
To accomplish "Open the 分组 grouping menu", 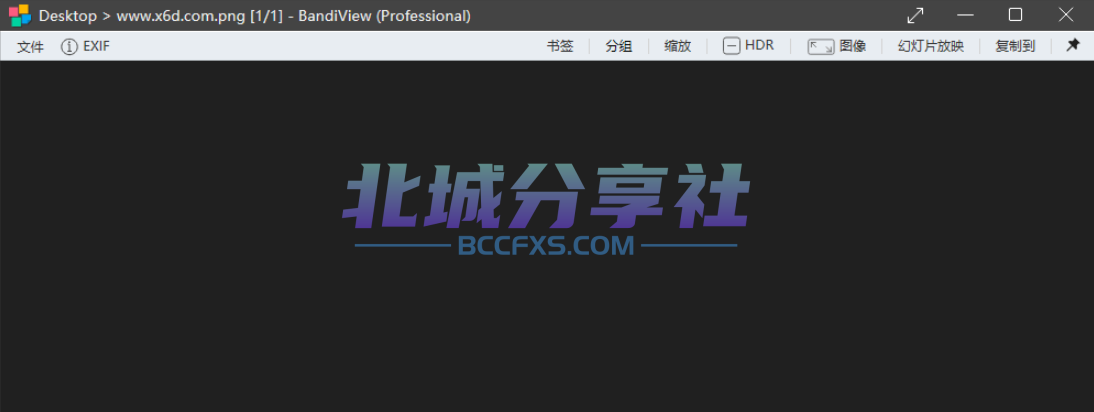I will pyautogui.click(x=619, y=47).
